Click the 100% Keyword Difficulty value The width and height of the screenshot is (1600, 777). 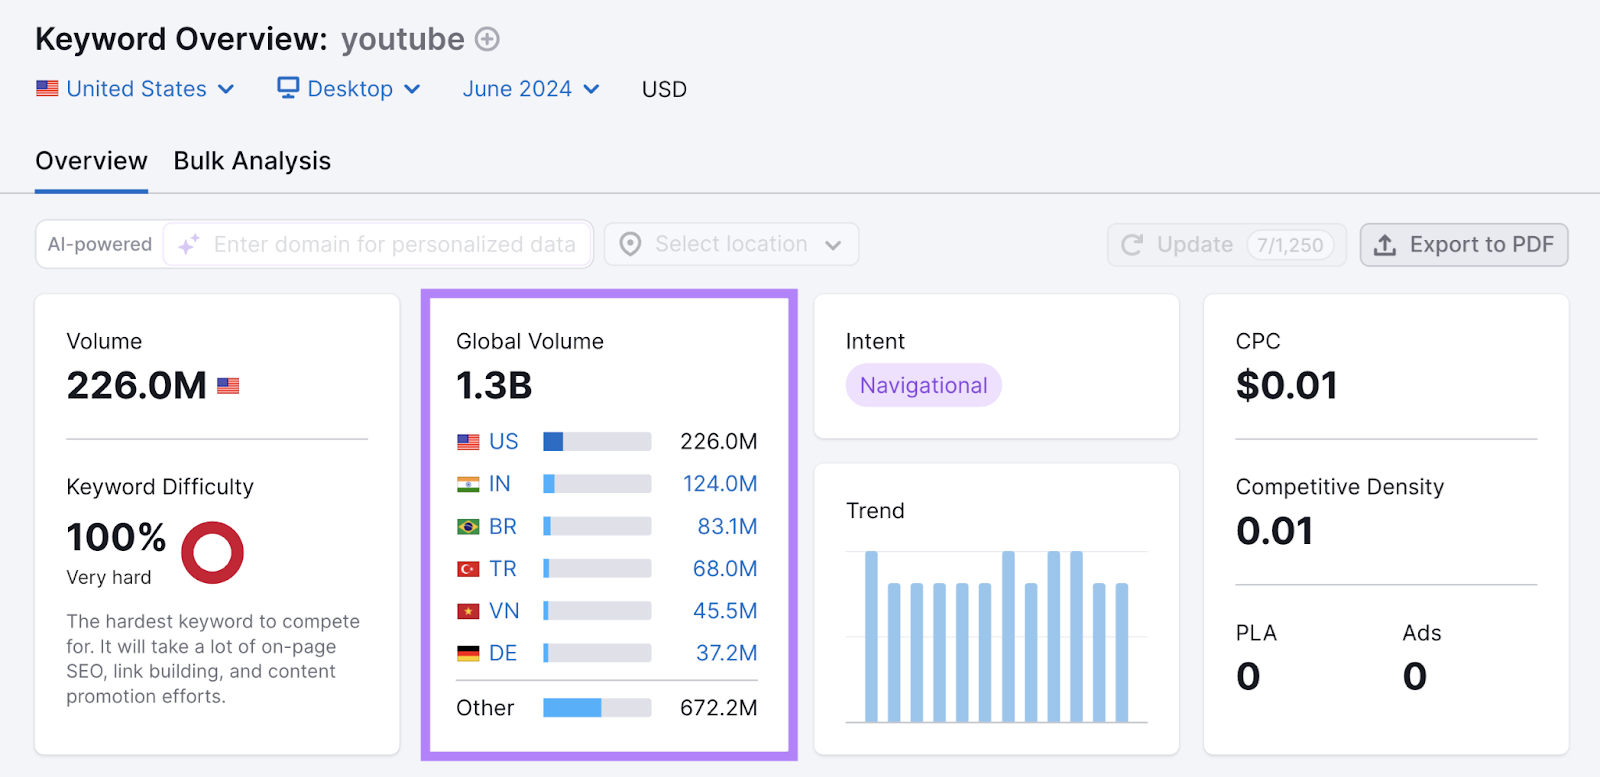point(116,538)
